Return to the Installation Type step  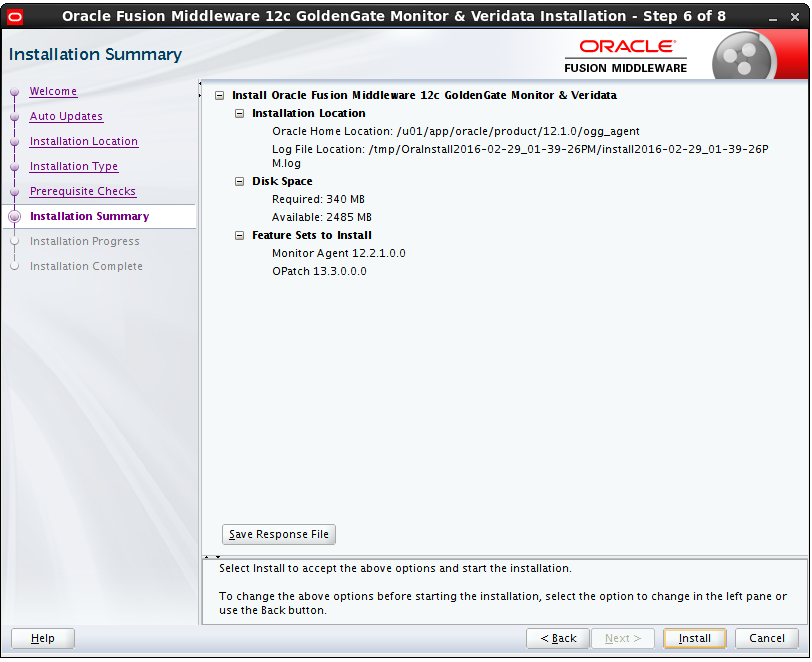point(74,166)
